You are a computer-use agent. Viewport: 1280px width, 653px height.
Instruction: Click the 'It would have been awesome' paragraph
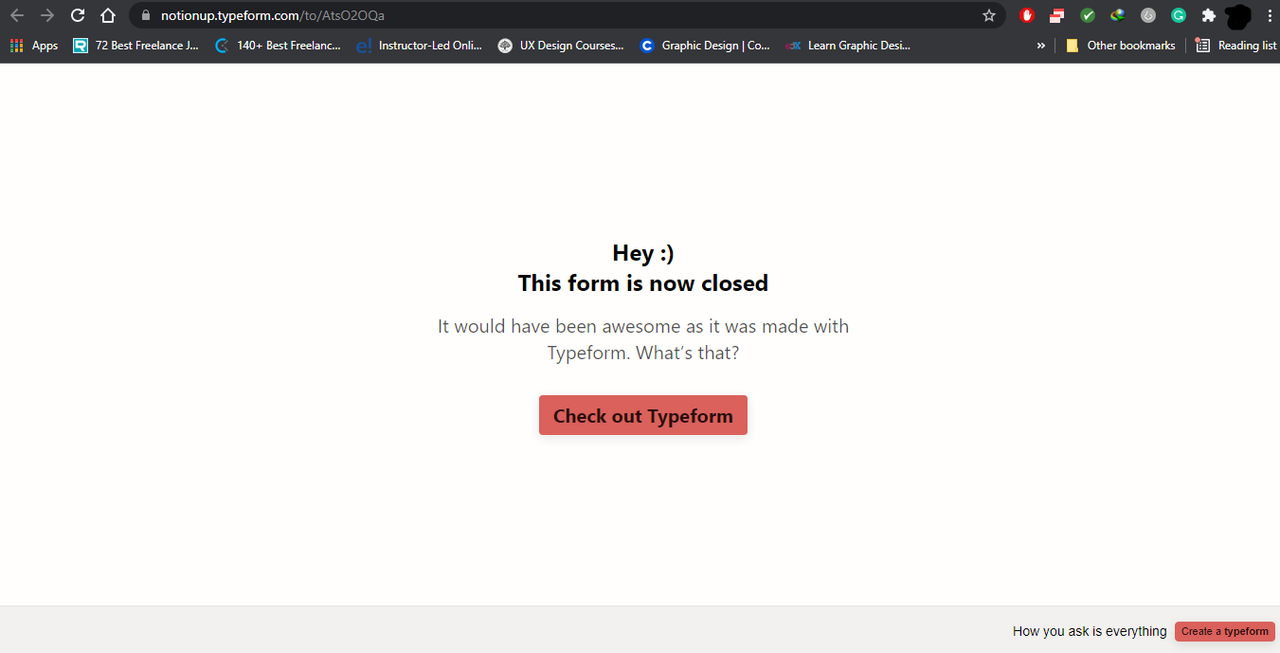(643, 340)
